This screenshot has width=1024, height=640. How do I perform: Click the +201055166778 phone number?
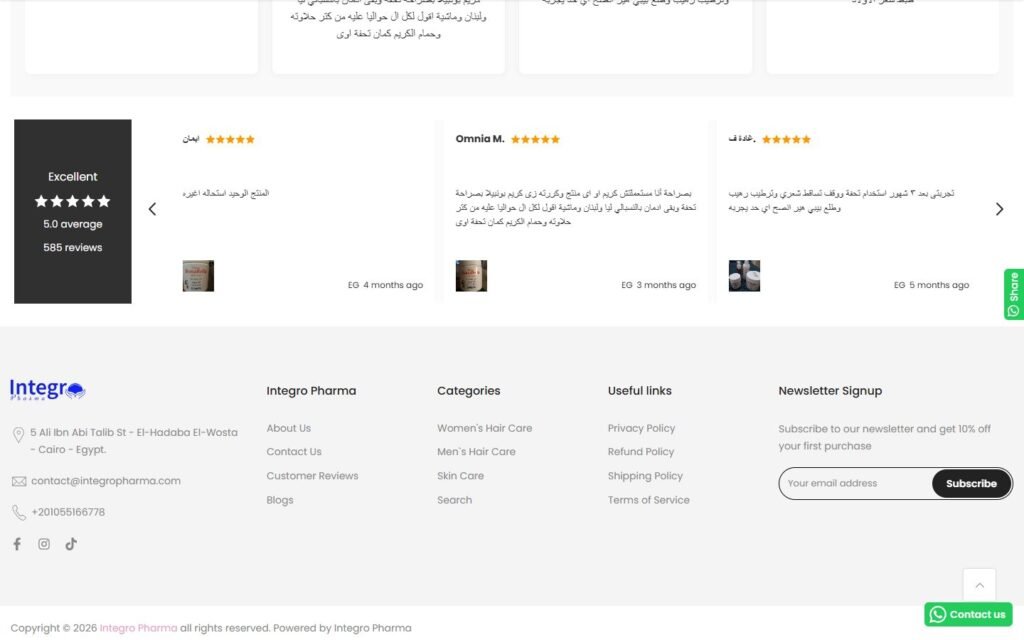[x=68, y=513]
